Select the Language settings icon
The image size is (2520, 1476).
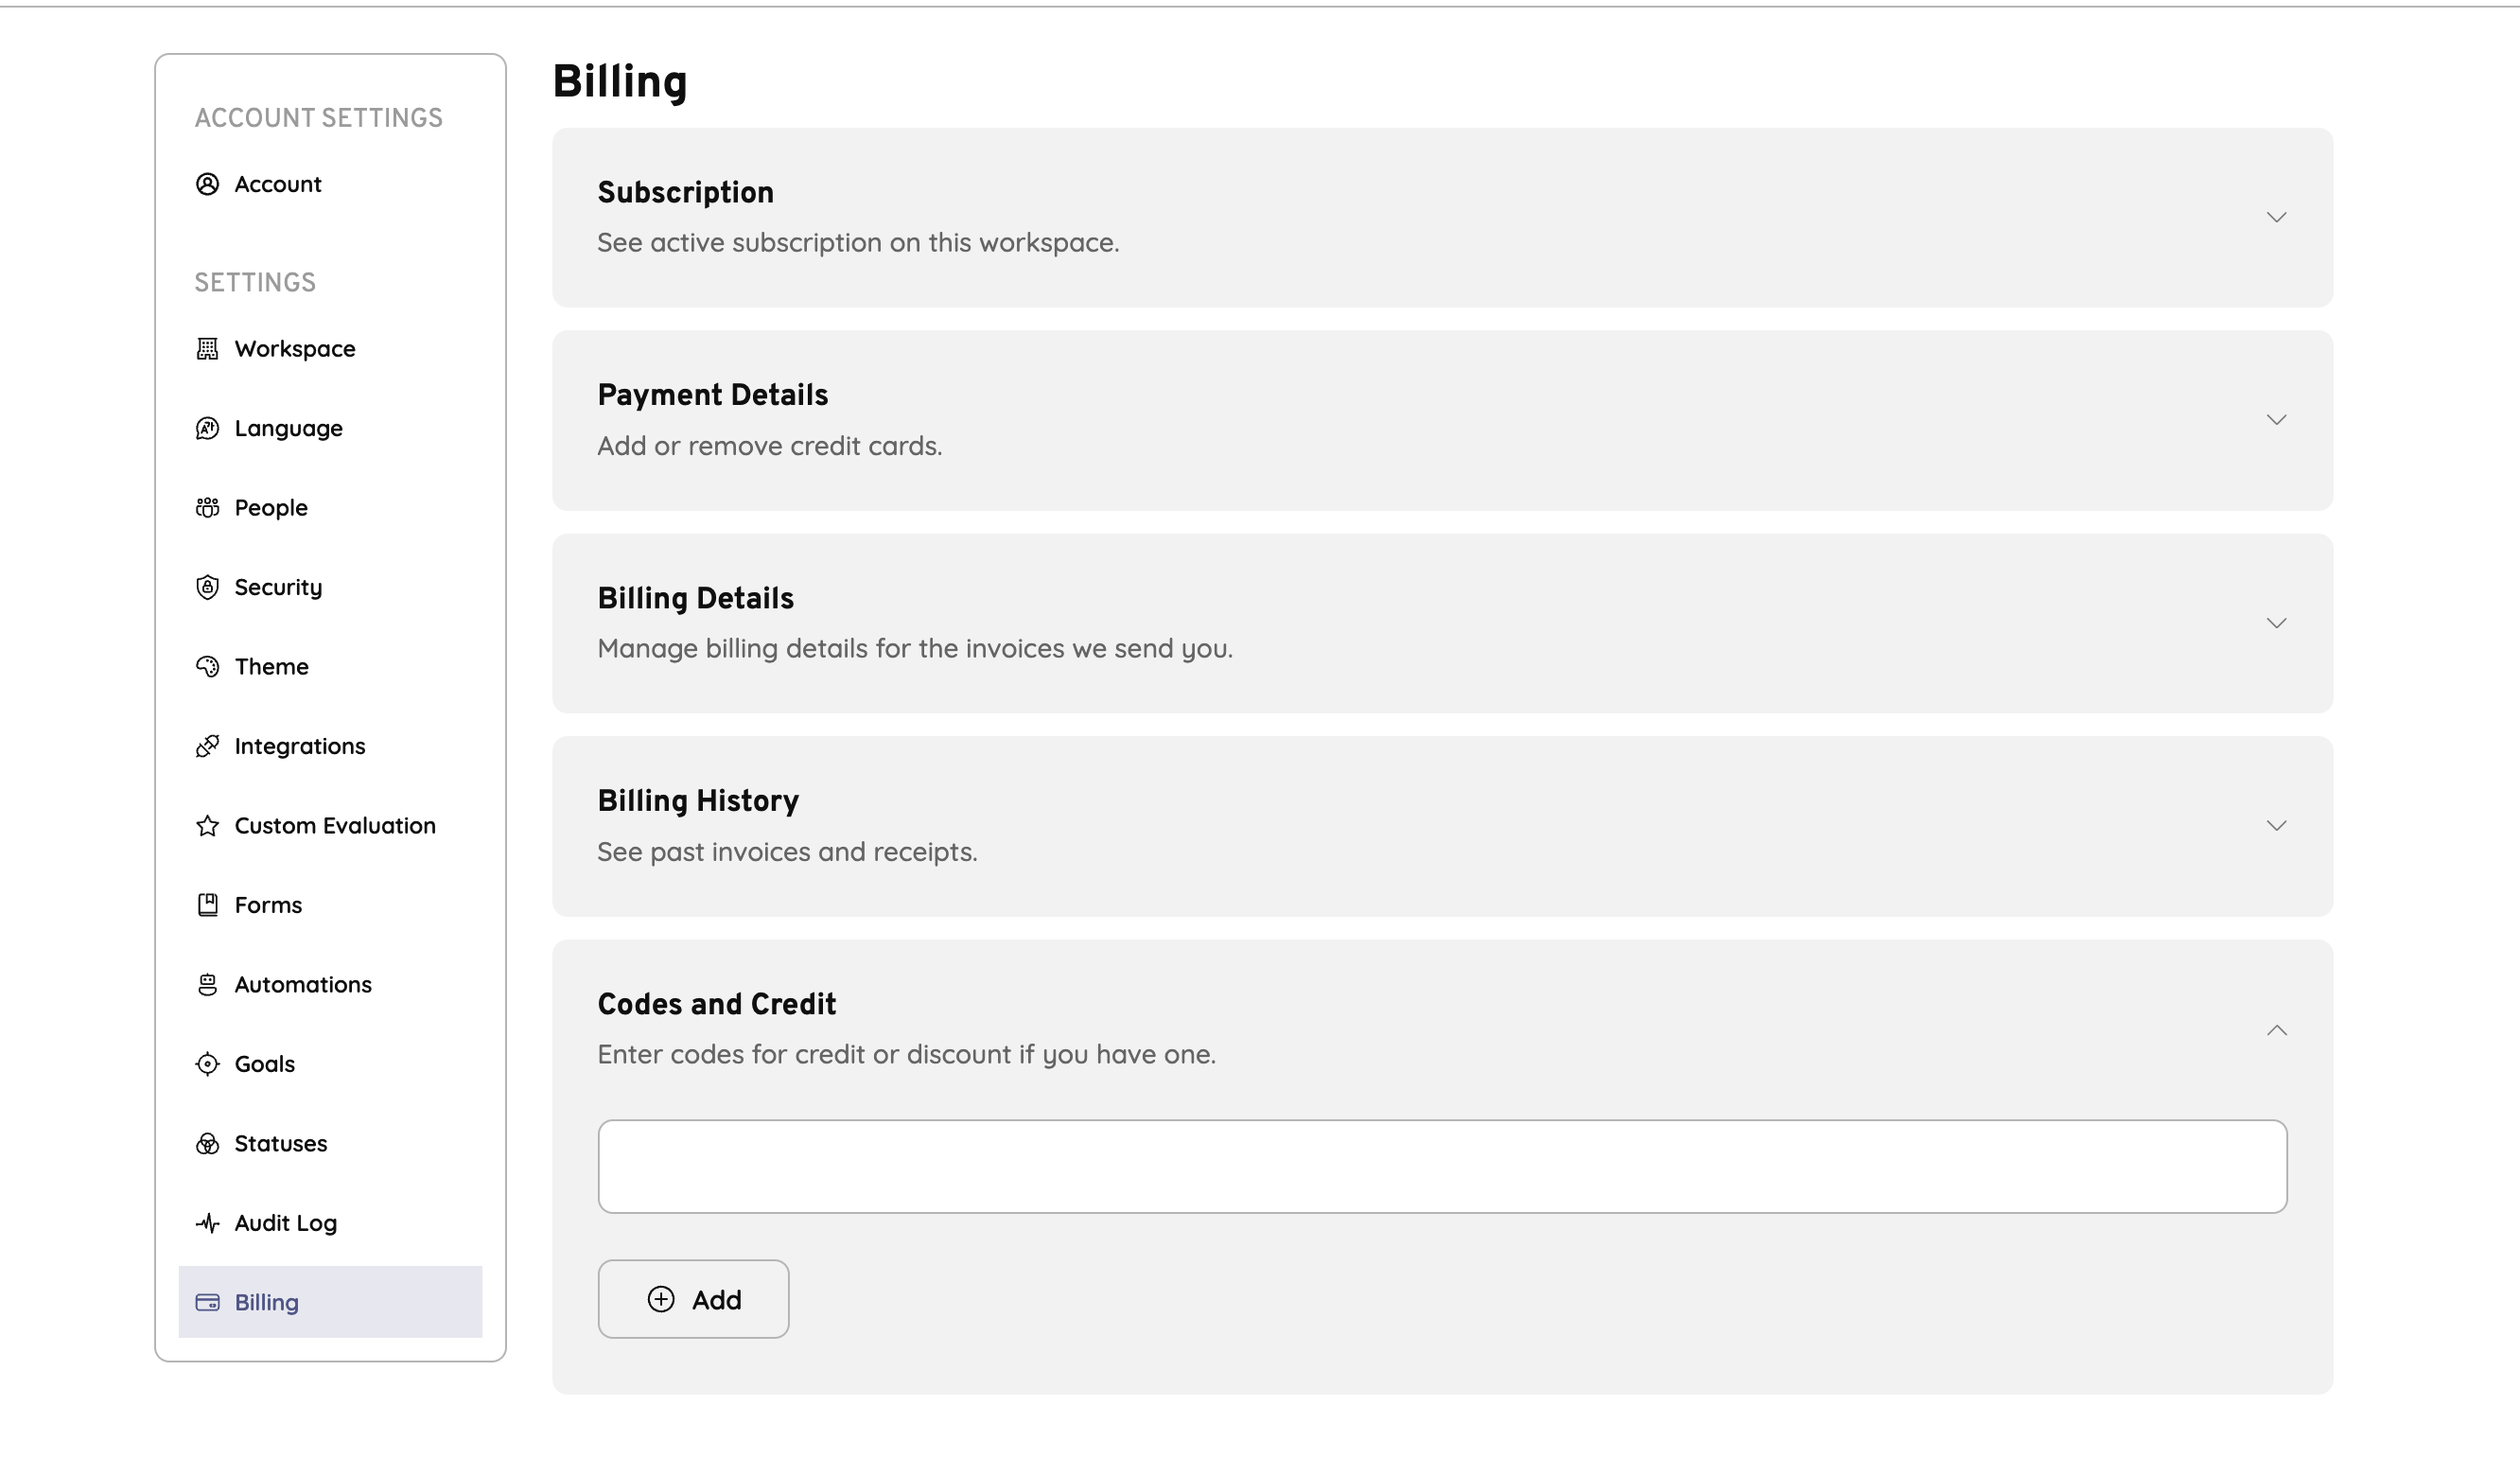[207, 428]
